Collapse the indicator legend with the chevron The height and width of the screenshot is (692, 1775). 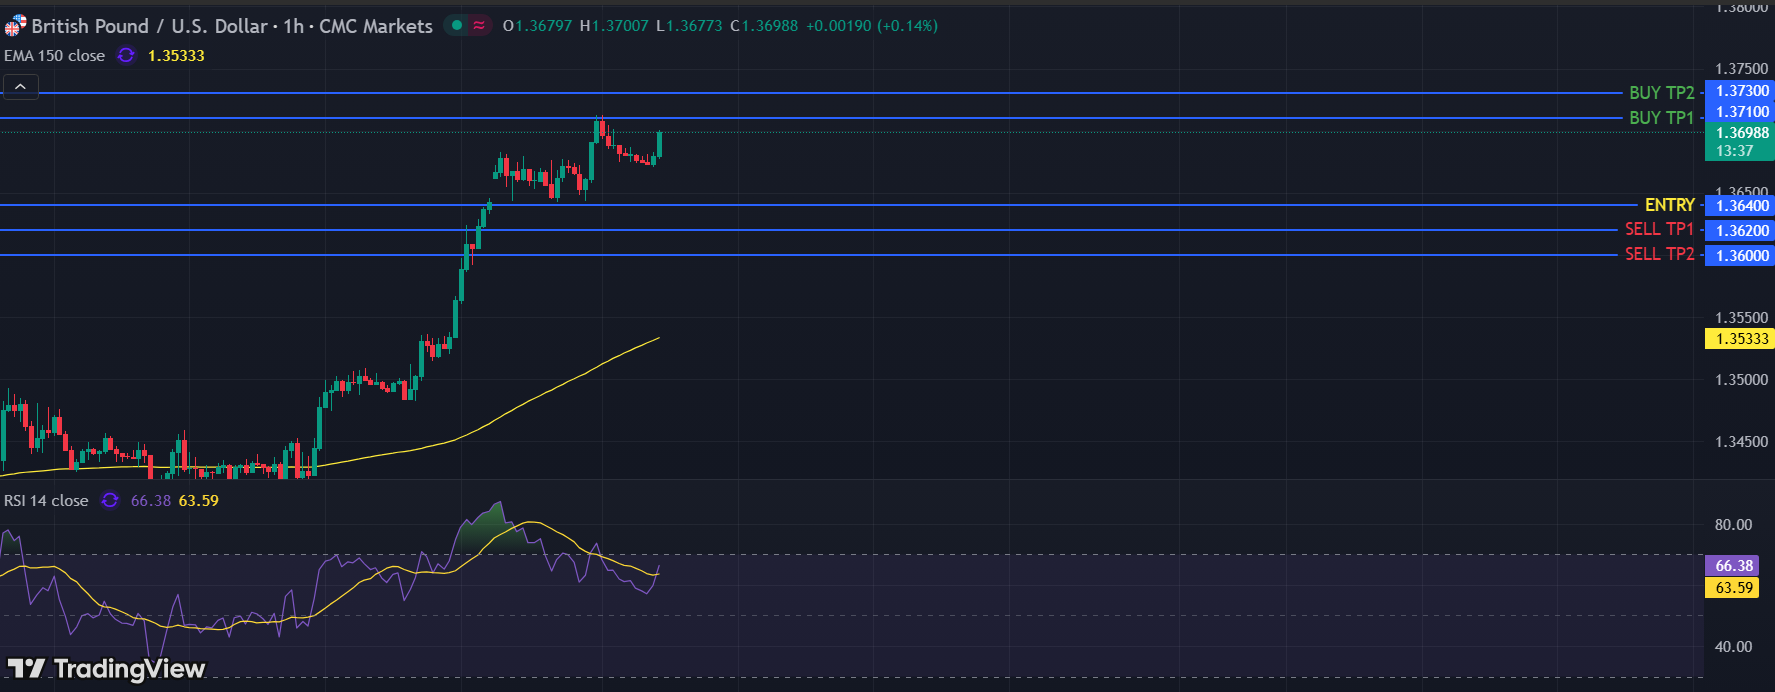pyautogui.click(x=20, y=87)
